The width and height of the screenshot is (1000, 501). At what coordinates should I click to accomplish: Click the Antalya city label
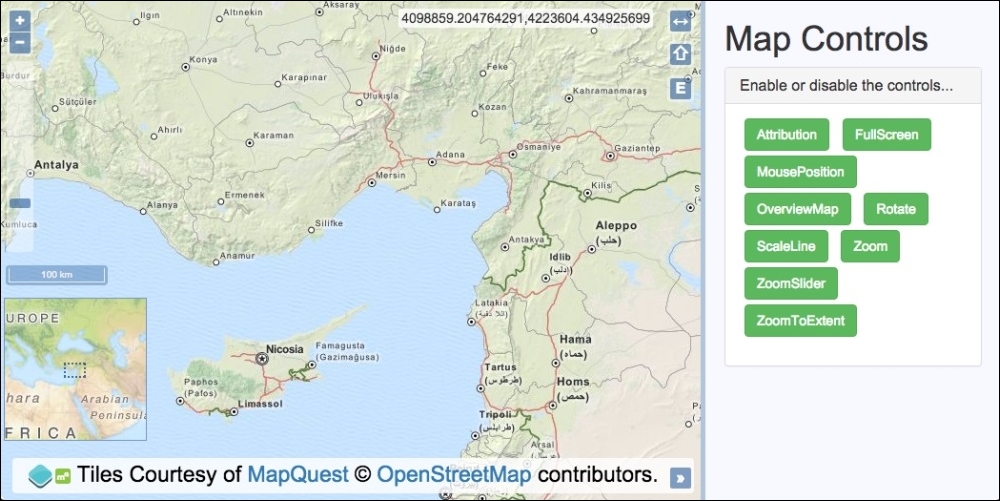pyautogui.click(x=56, y=165)
